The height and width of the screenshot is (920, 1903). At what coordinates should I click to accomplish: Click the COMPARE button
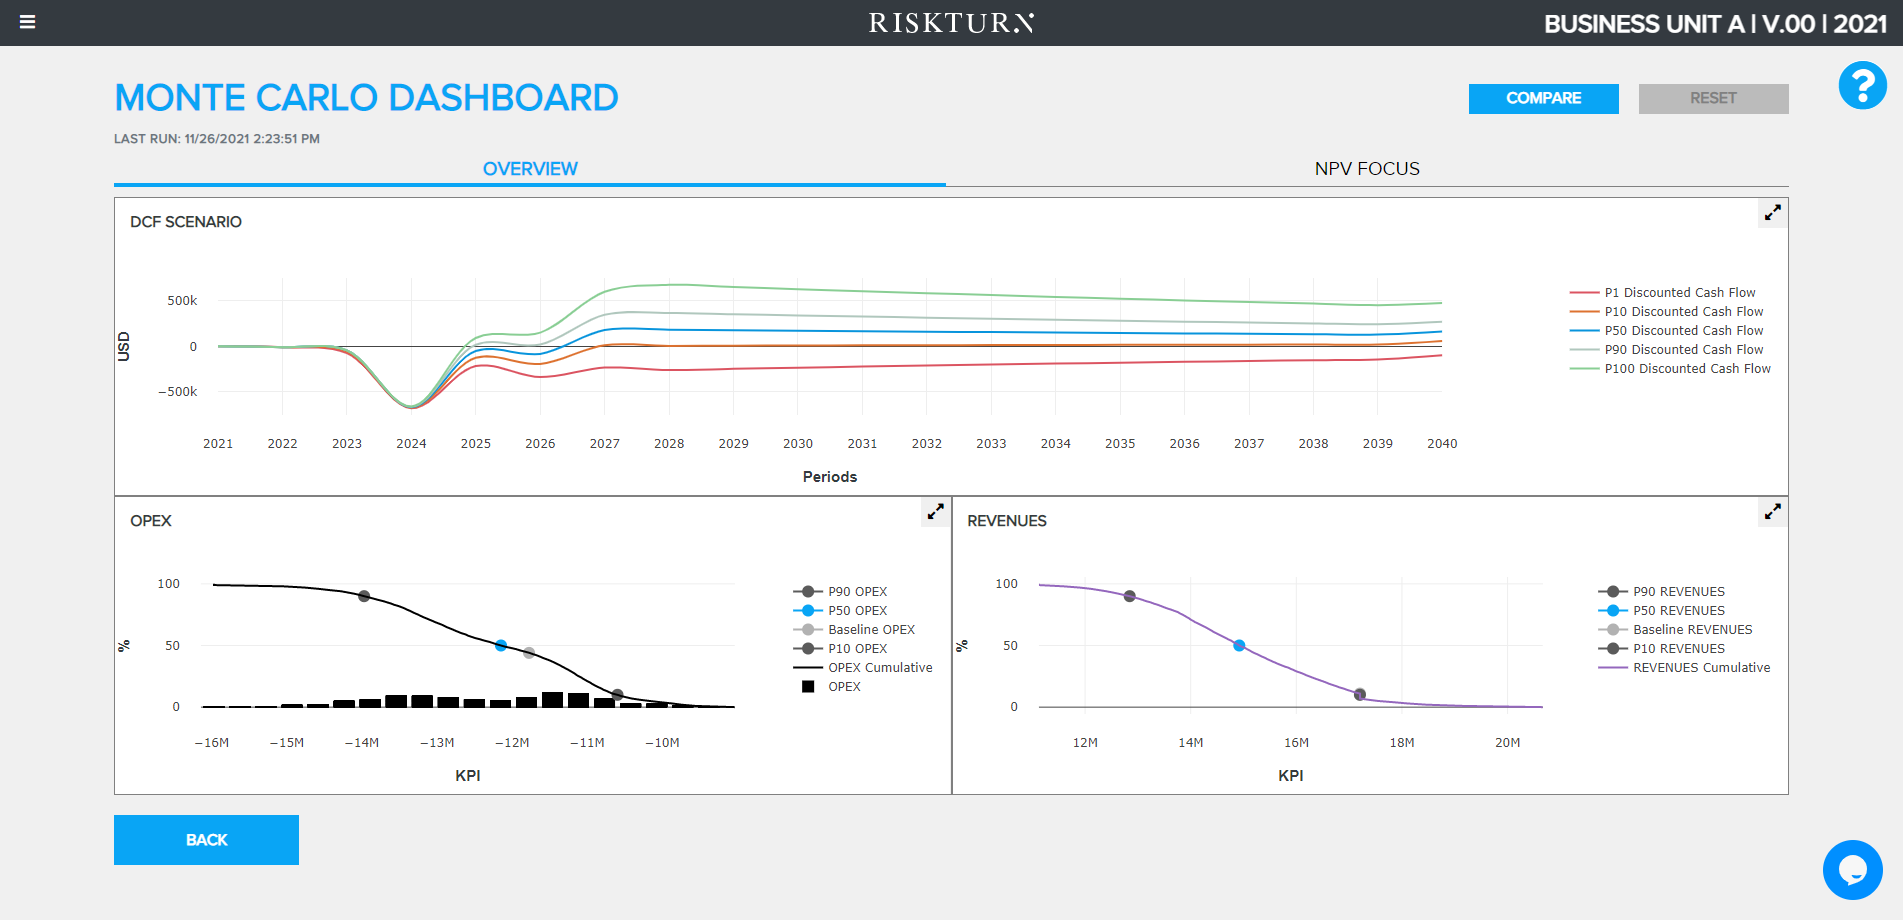pos(1543,98)
